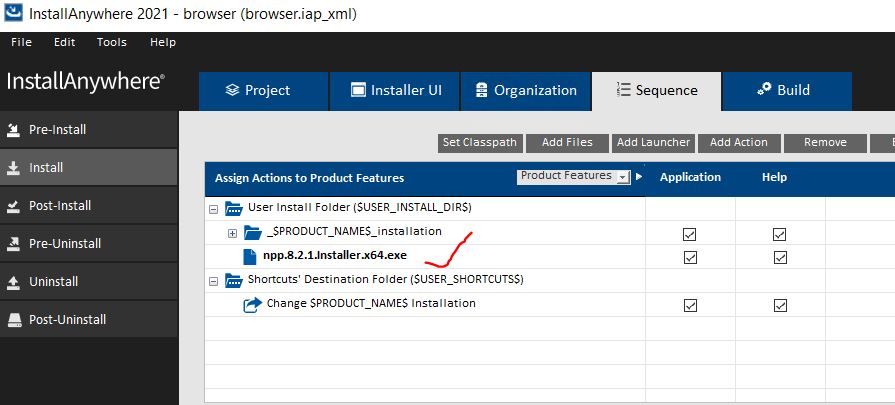The image size is (895, 405).
Task: Click the Add Launcher button
Action: (x=653, y=143)
